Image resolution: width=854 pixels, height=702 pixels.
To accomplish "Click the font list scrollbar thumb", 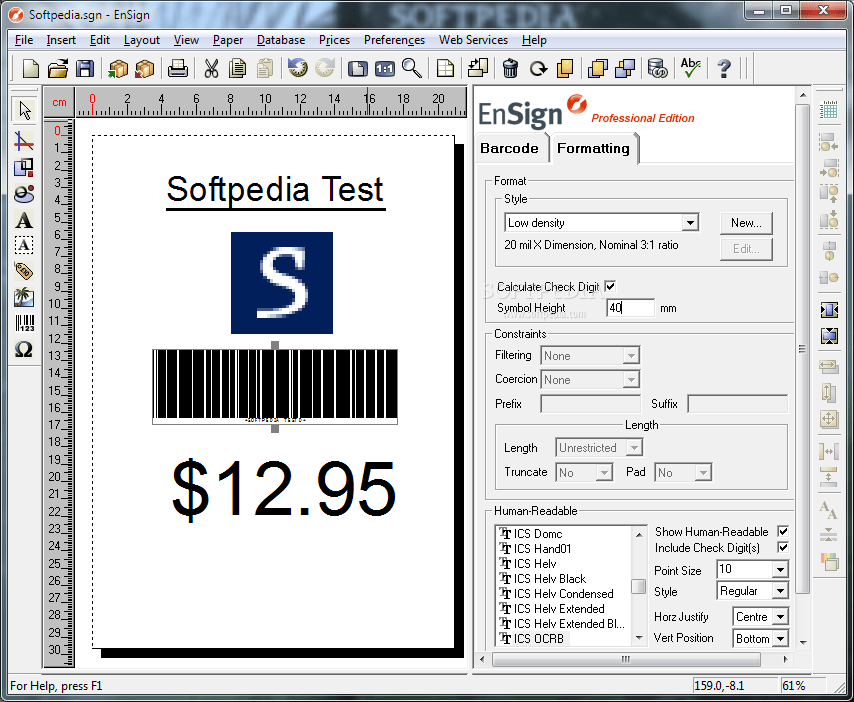I will pos(638,587).
